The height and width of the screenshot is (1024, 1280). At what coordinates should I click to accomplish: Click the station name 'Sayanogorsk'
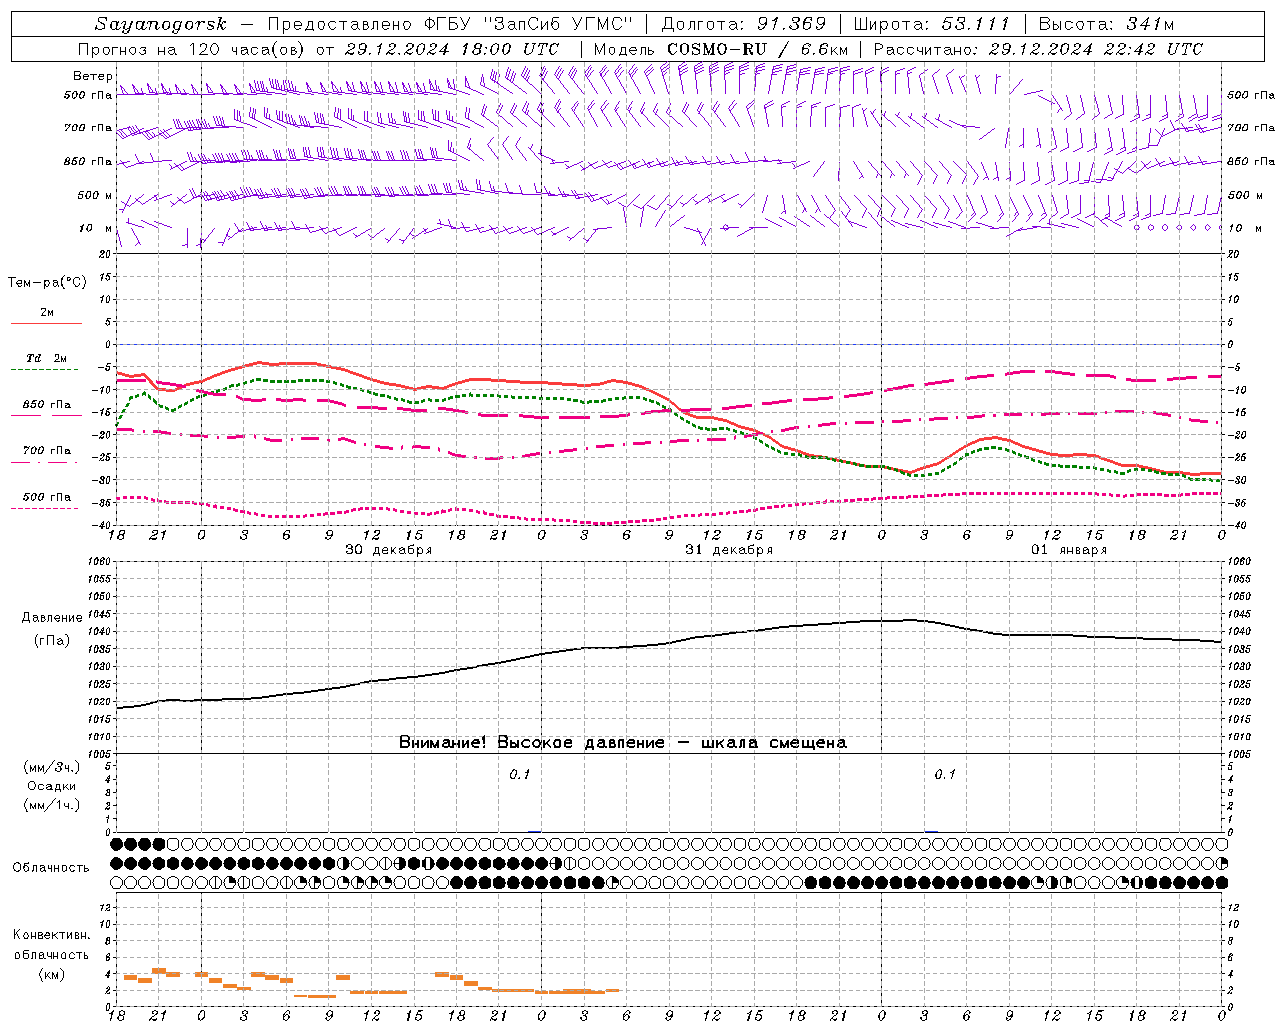coord(161,24)
